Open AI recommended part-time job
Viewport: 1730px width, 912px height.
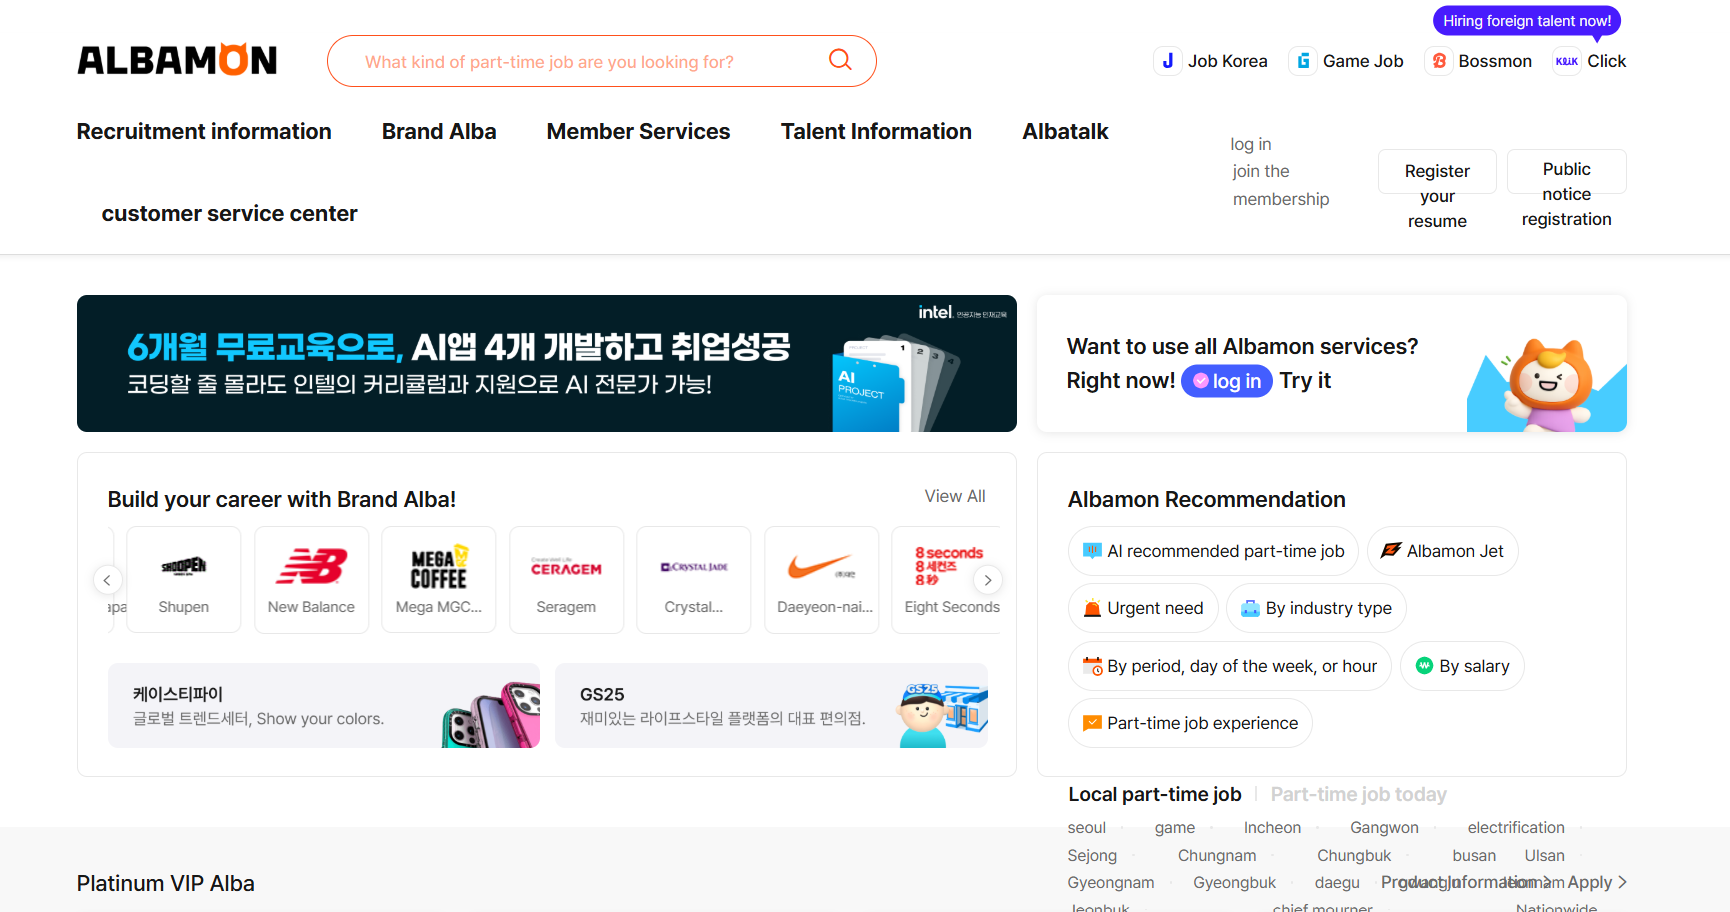point(1213,551)
